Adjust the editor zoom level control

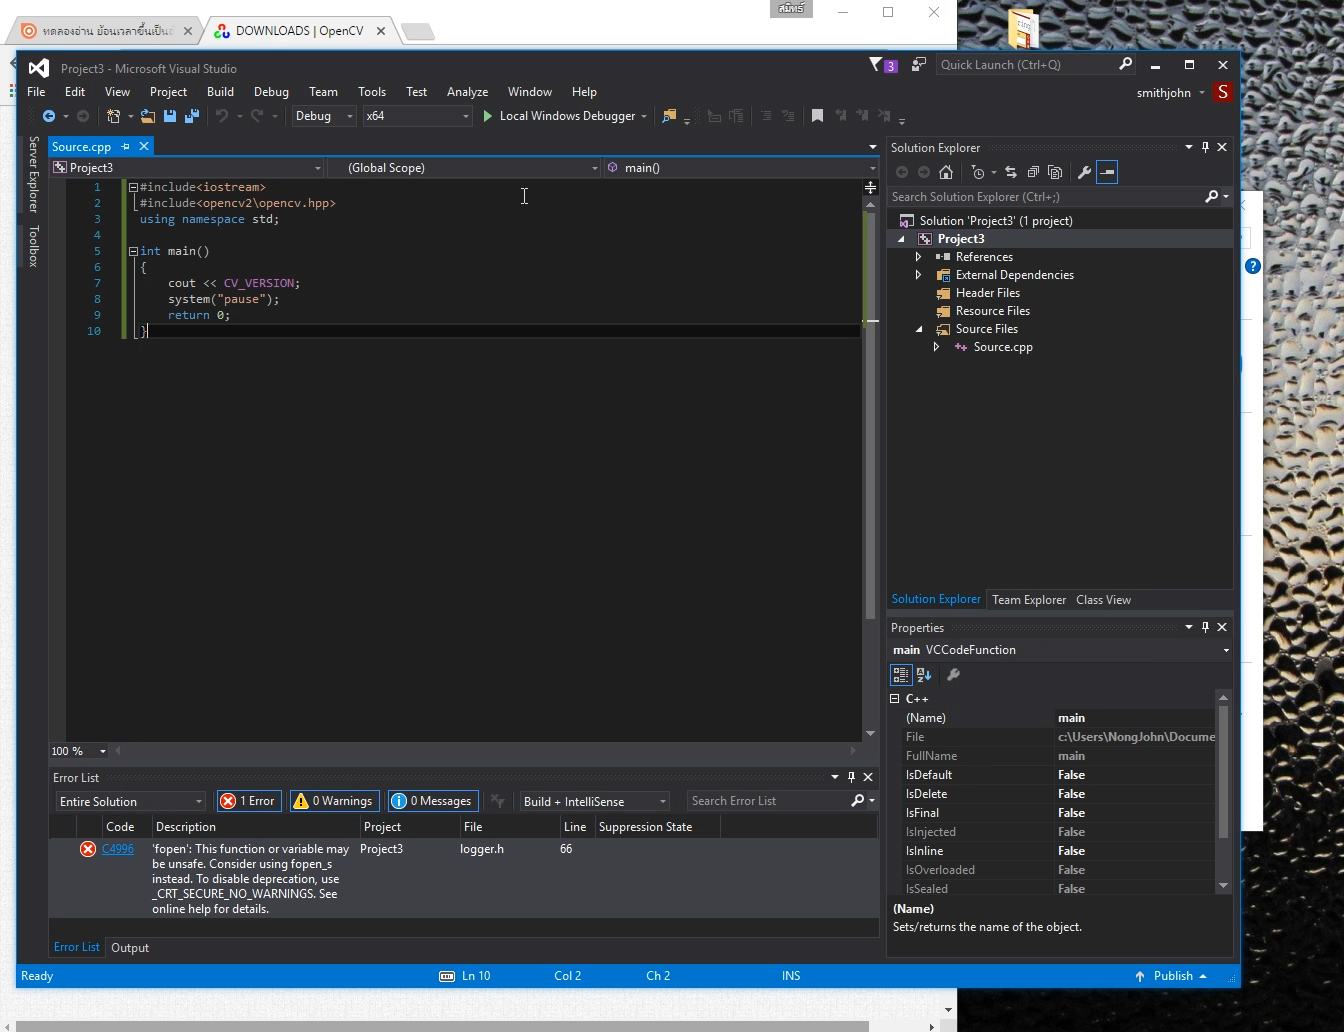[78, 751]
